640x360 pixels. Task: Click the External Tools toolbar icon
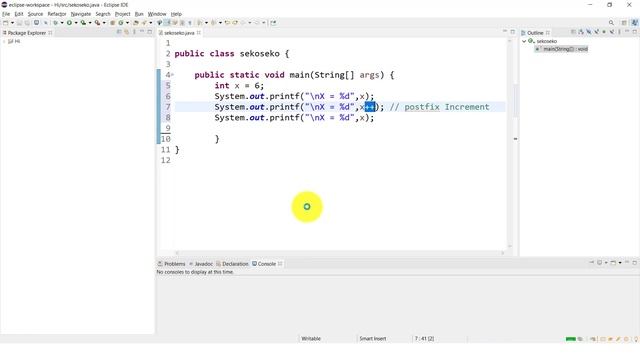click(x=97, y=23)
